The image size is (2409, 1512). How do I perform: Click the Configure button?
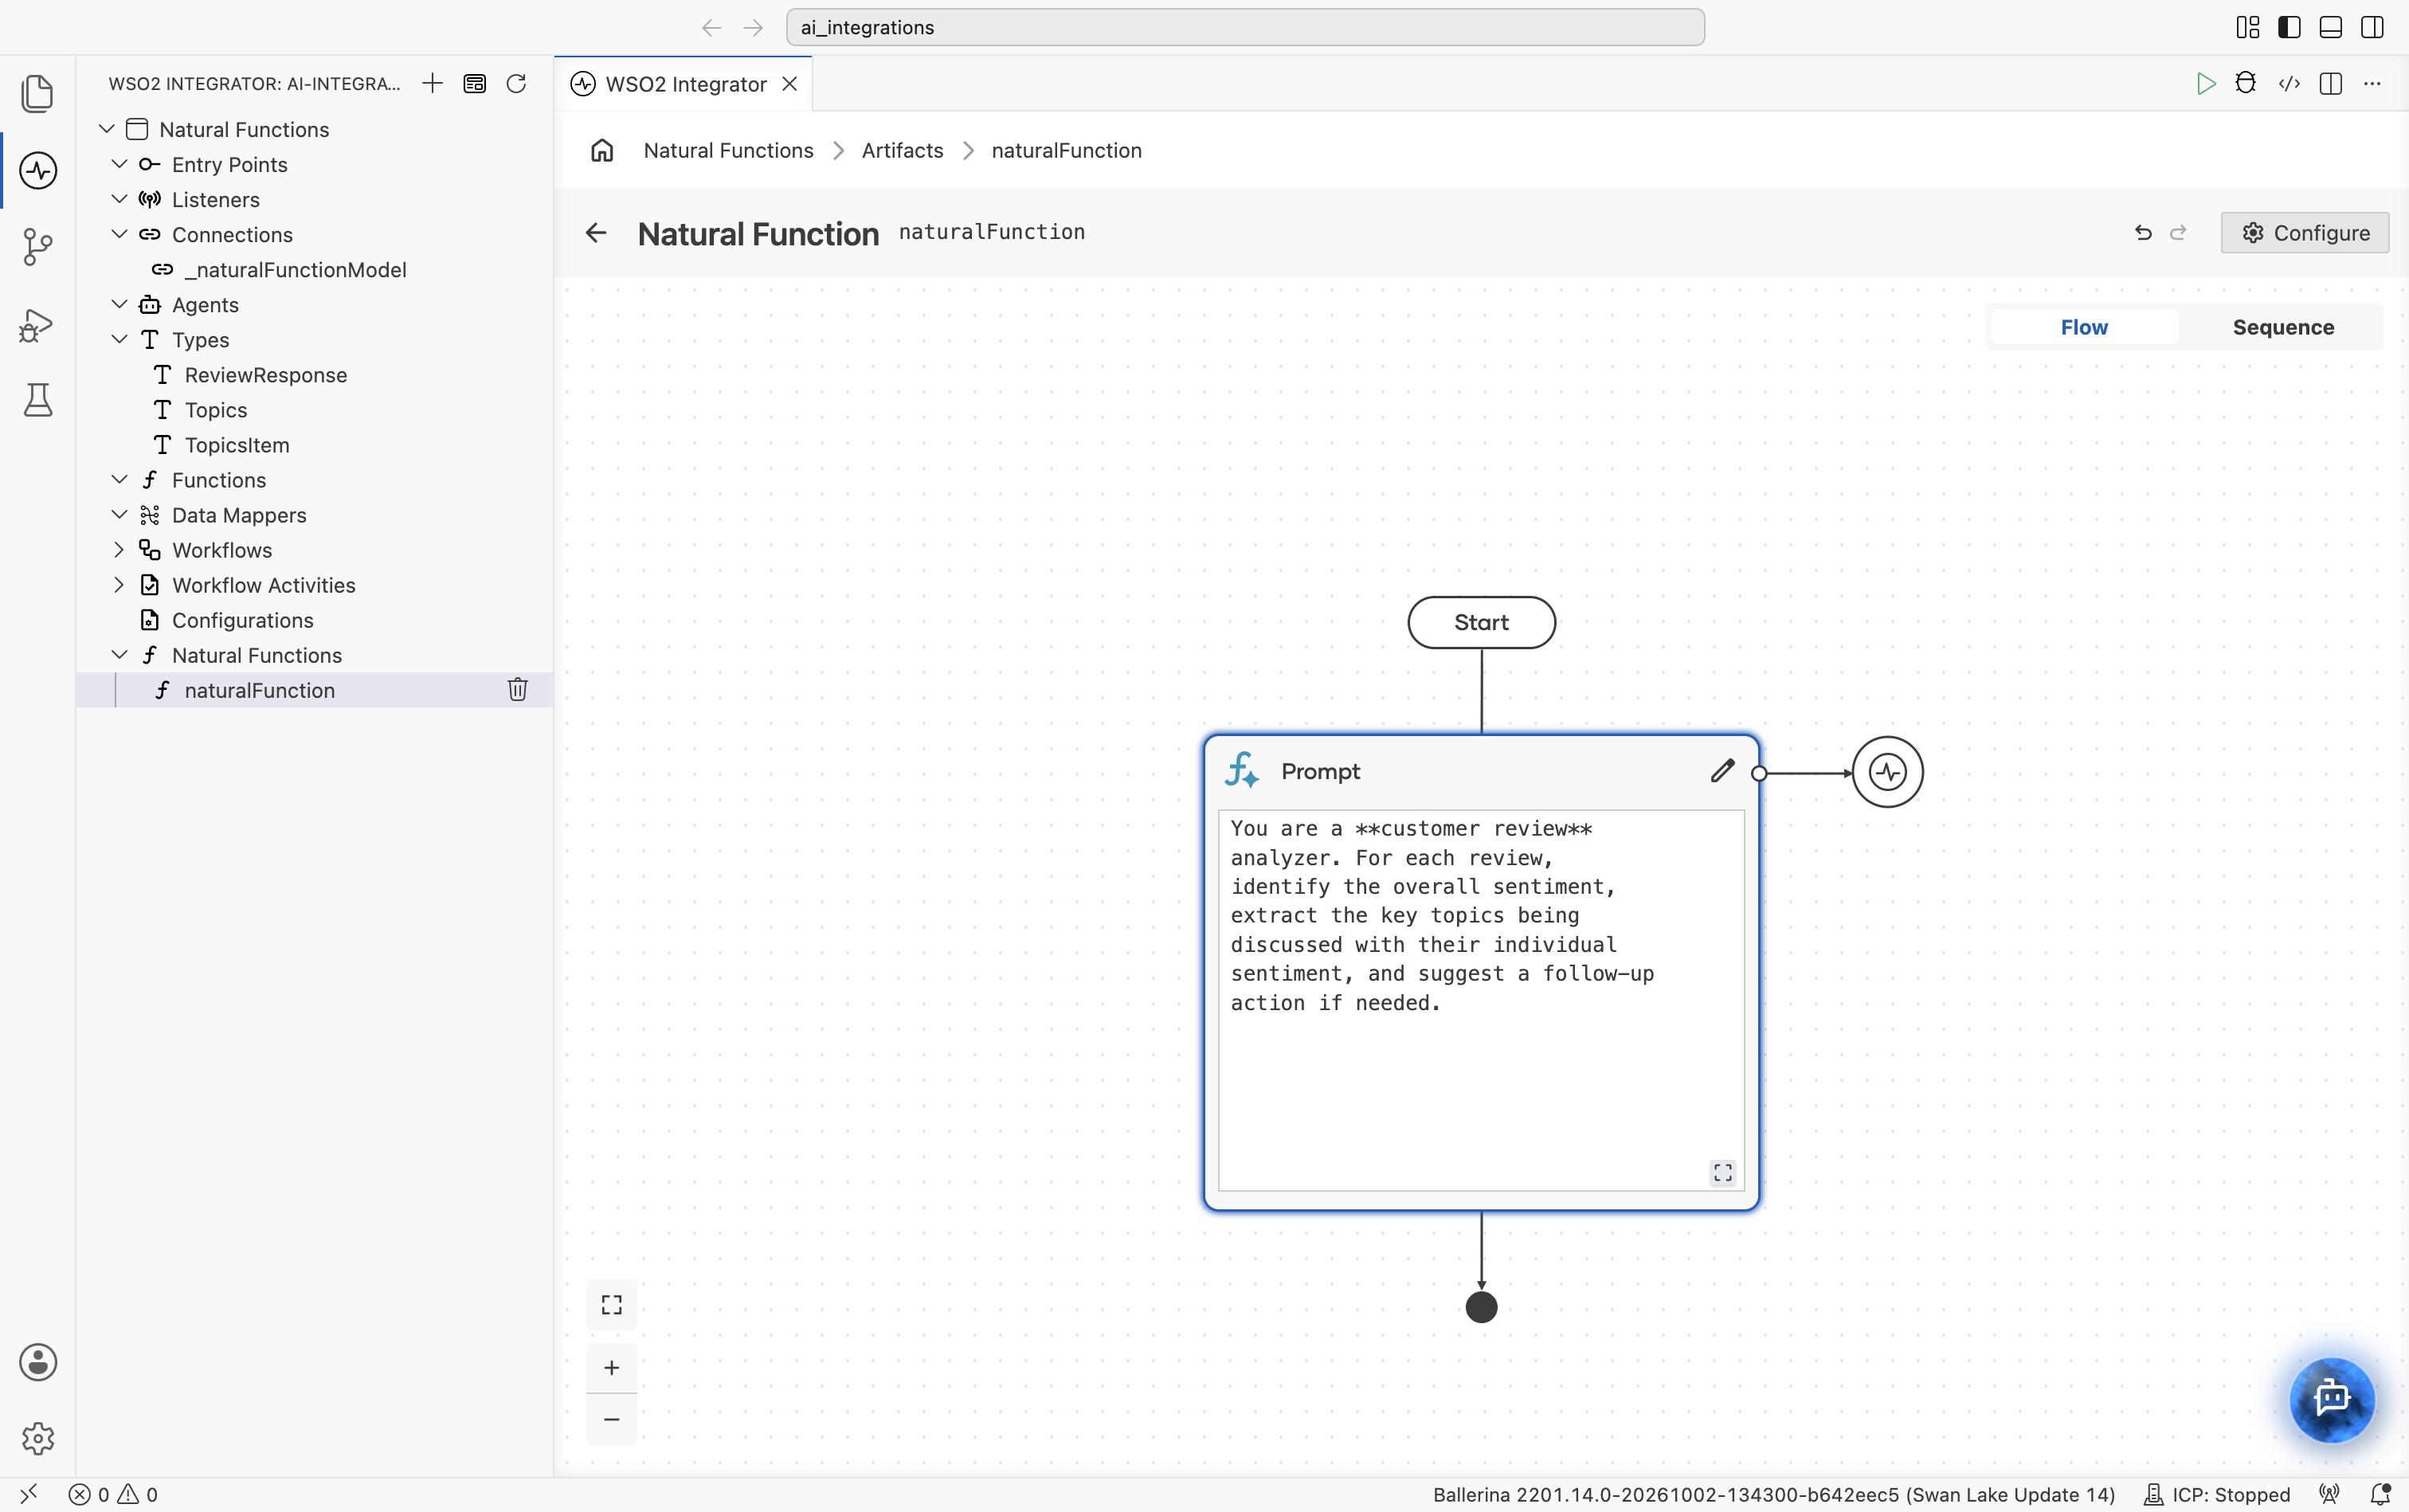[2304, 233]
